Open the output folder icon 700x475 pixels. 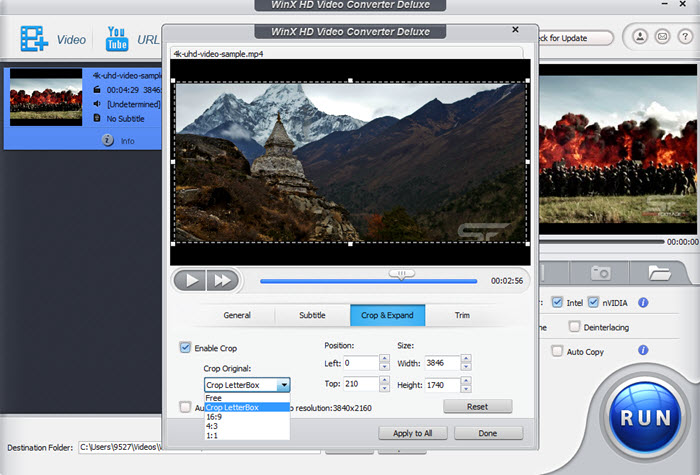click(659, 272)
